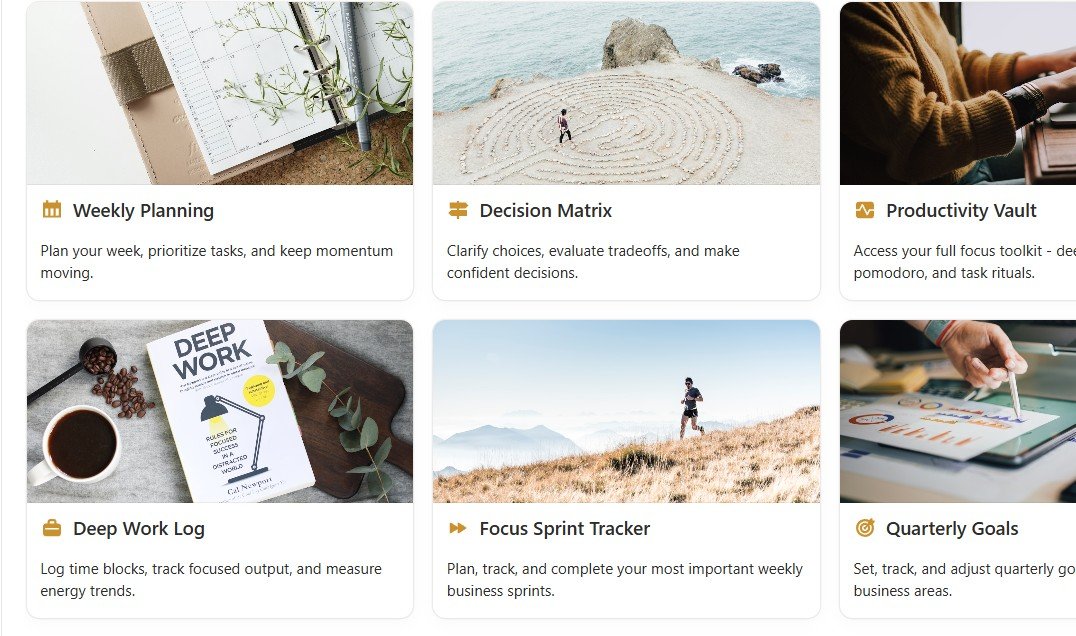Viewport: 1076px width, 636px height.
Task: Click the tablet charts cover image
Action: tap(958, 412)
